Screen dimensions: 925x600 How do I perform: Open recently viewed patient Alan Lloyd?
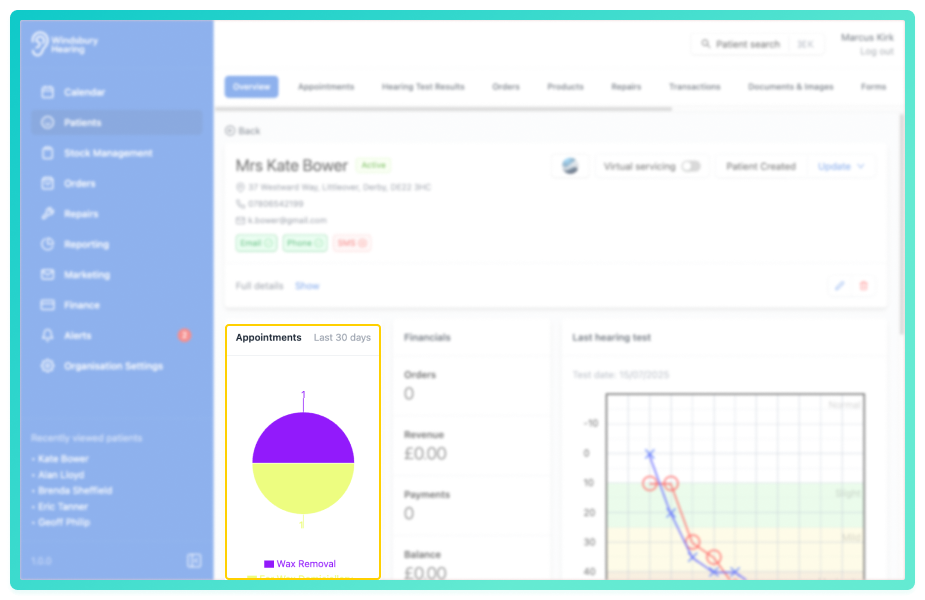pos(61,475)
